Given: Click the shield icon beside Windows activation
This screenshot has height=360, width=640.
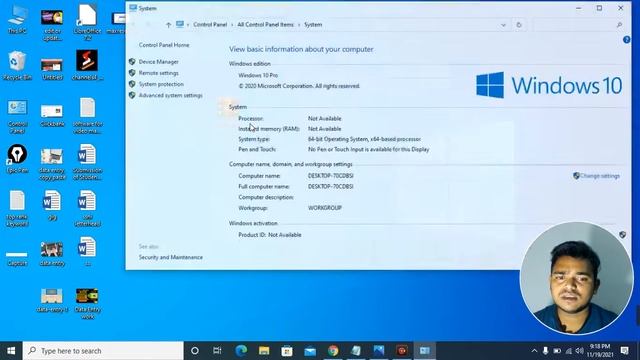Looking at the screenshot, I should pyautogui.click(x=622, y=235).
